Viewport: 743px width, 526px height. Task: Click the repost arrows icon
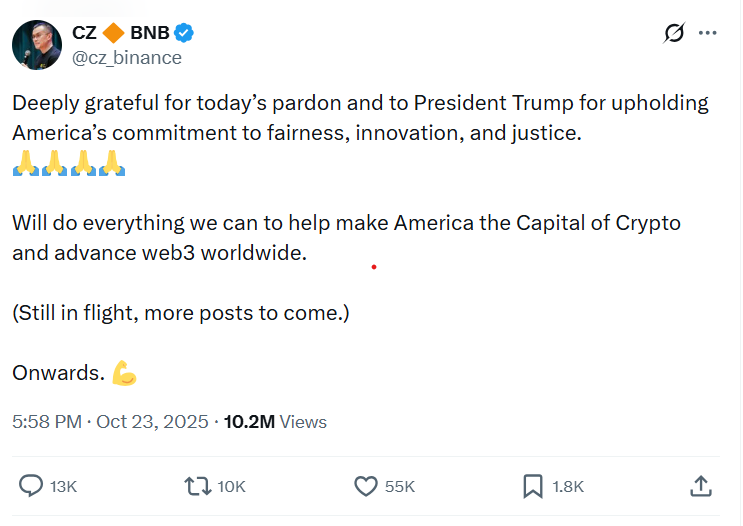pos(198,486)
